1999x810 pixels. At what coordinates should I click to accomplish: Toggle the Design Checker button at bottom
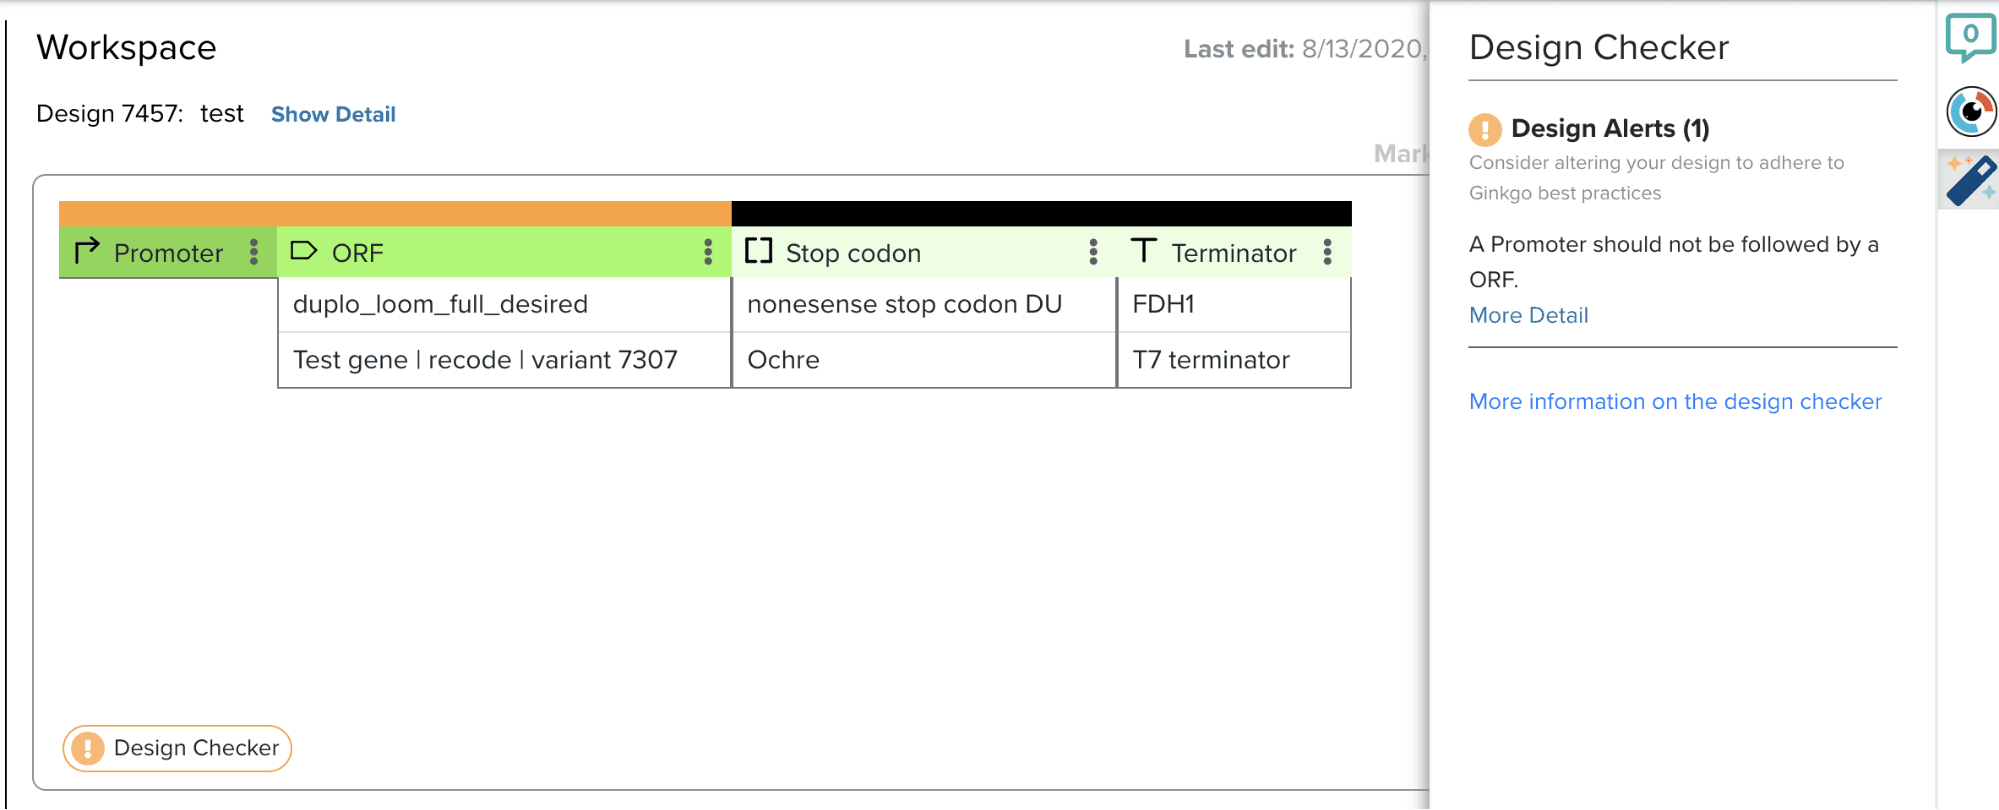point(177,748)
